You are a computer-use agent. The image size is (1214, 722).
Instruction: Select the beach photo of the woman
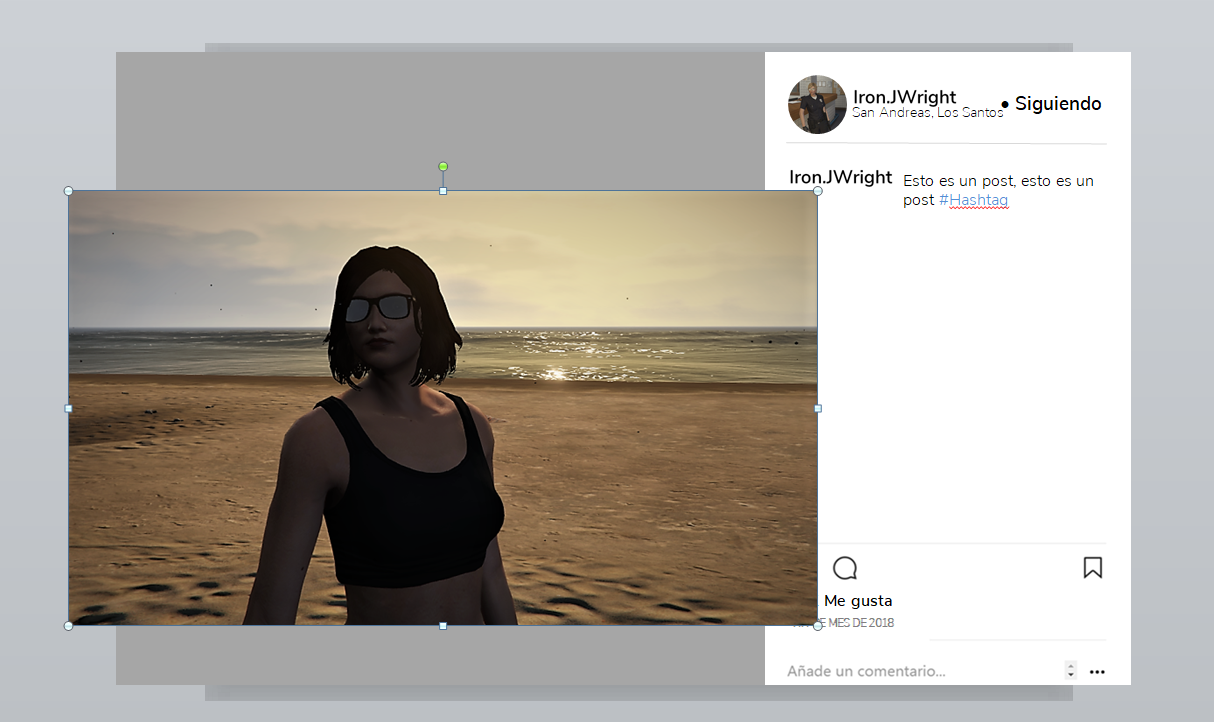443,408
